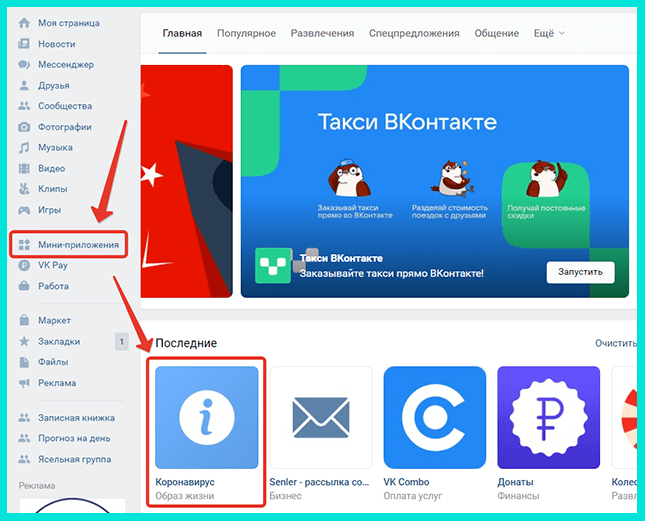This screenshot has width=645, height=521.
Task: Click the VK Pay sidebar label
Action: [x=53, y=265]
